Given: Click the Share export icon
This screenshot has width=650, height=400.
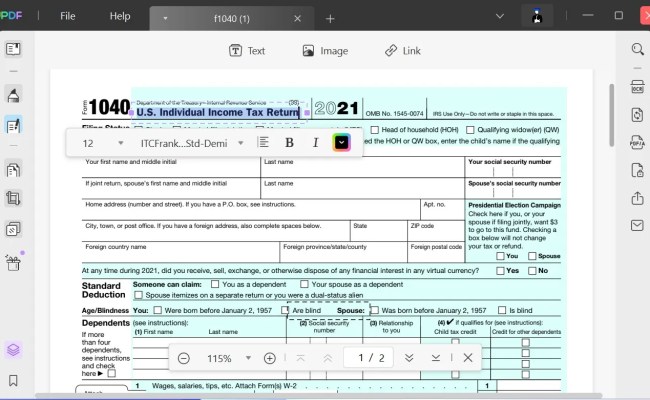Looking at the screenshot, I should (x=637, y=198).
